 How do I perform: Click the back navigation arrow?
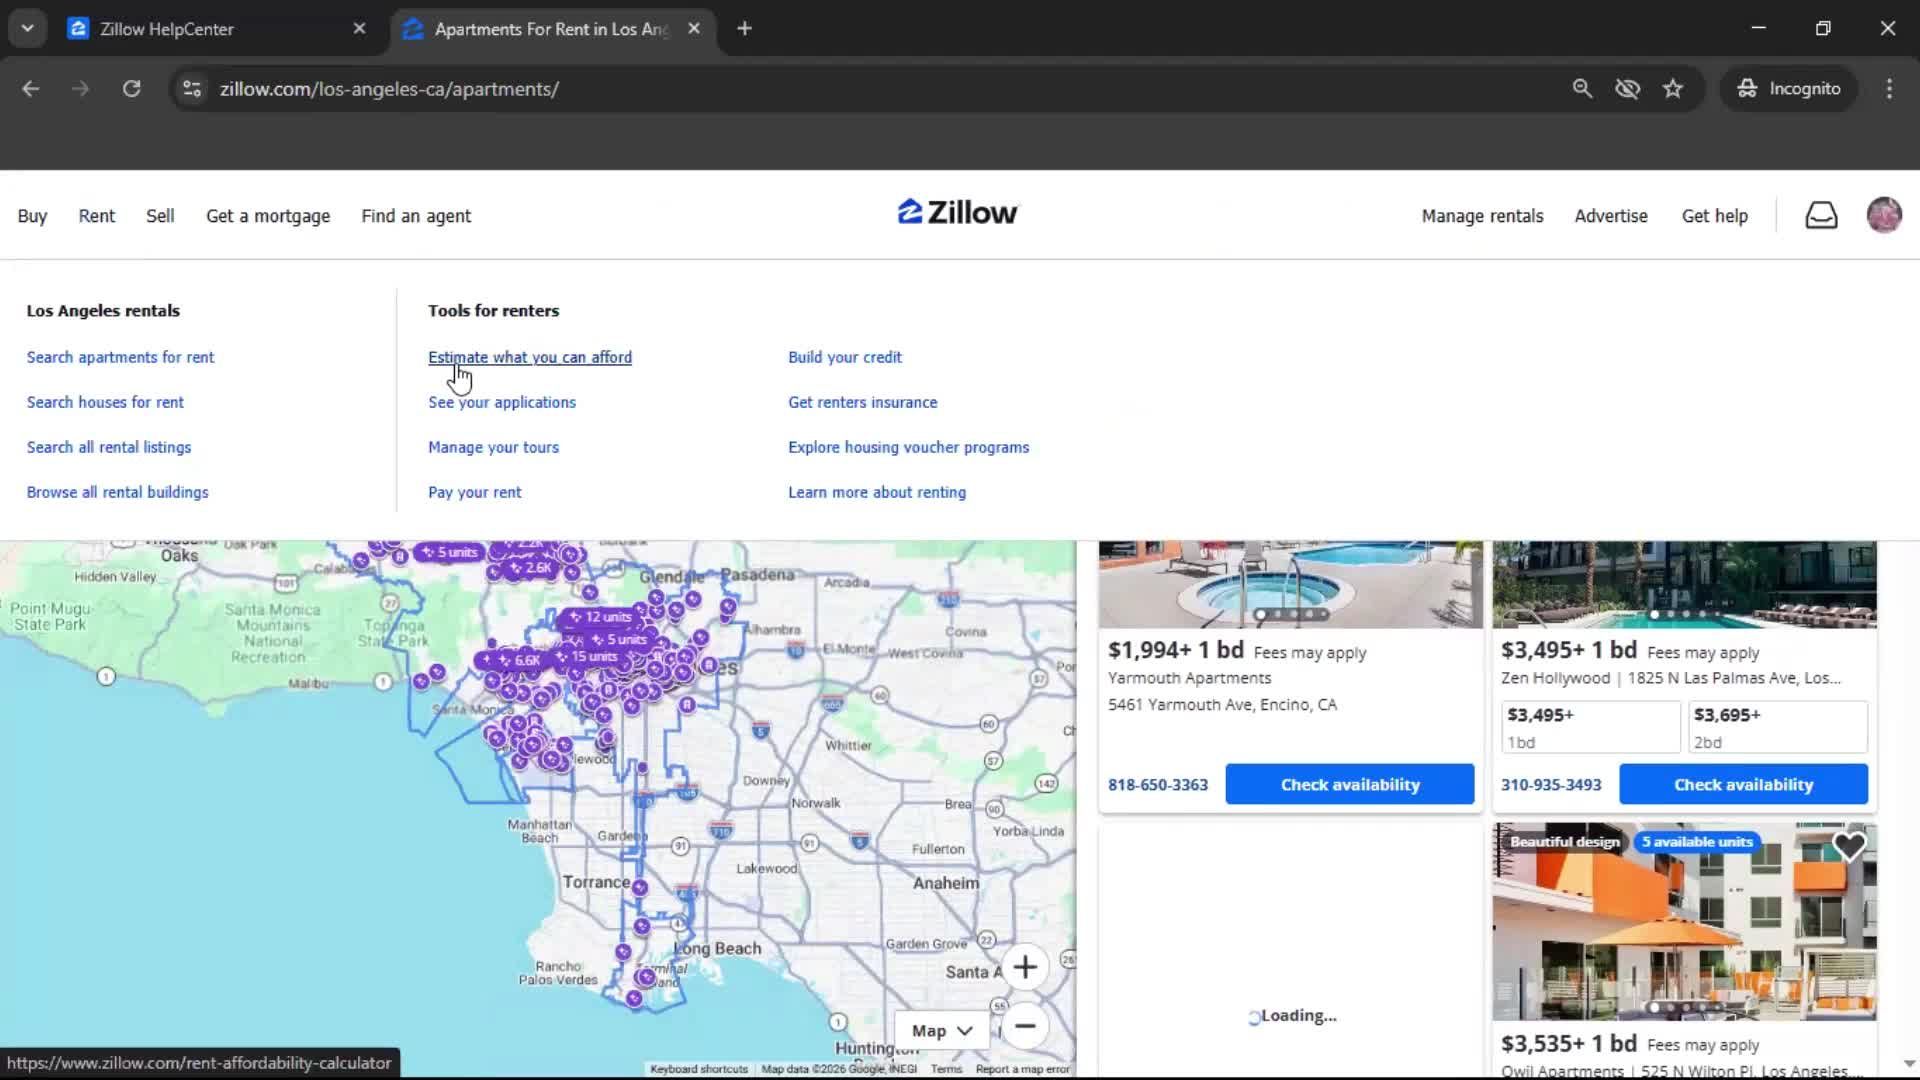[x=30, y=88]
